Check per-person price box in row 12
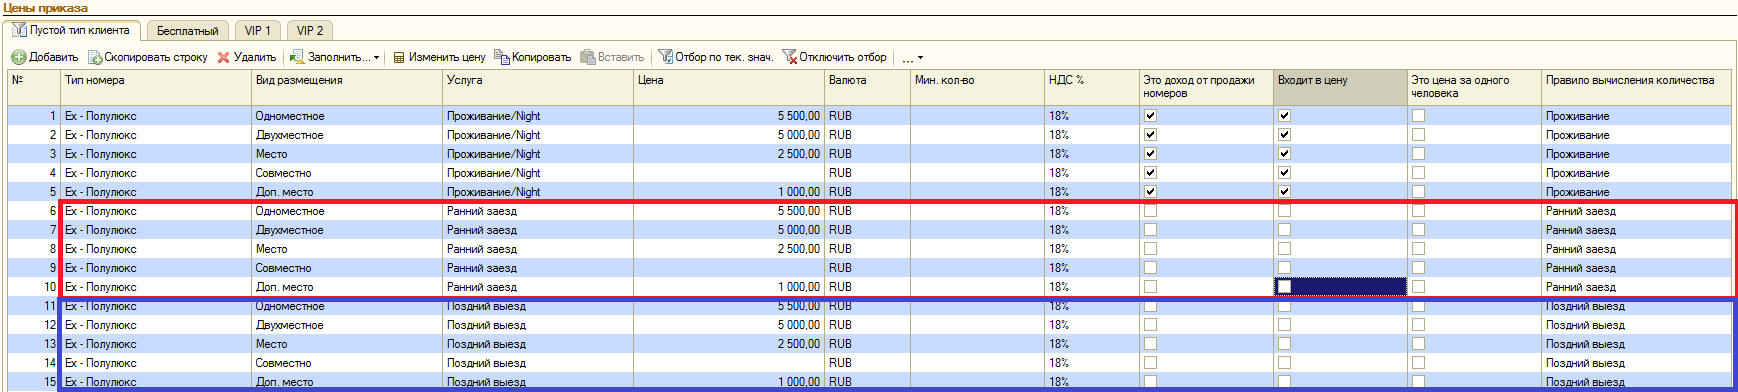The image size is (1738, 392). click(1418, 325)
